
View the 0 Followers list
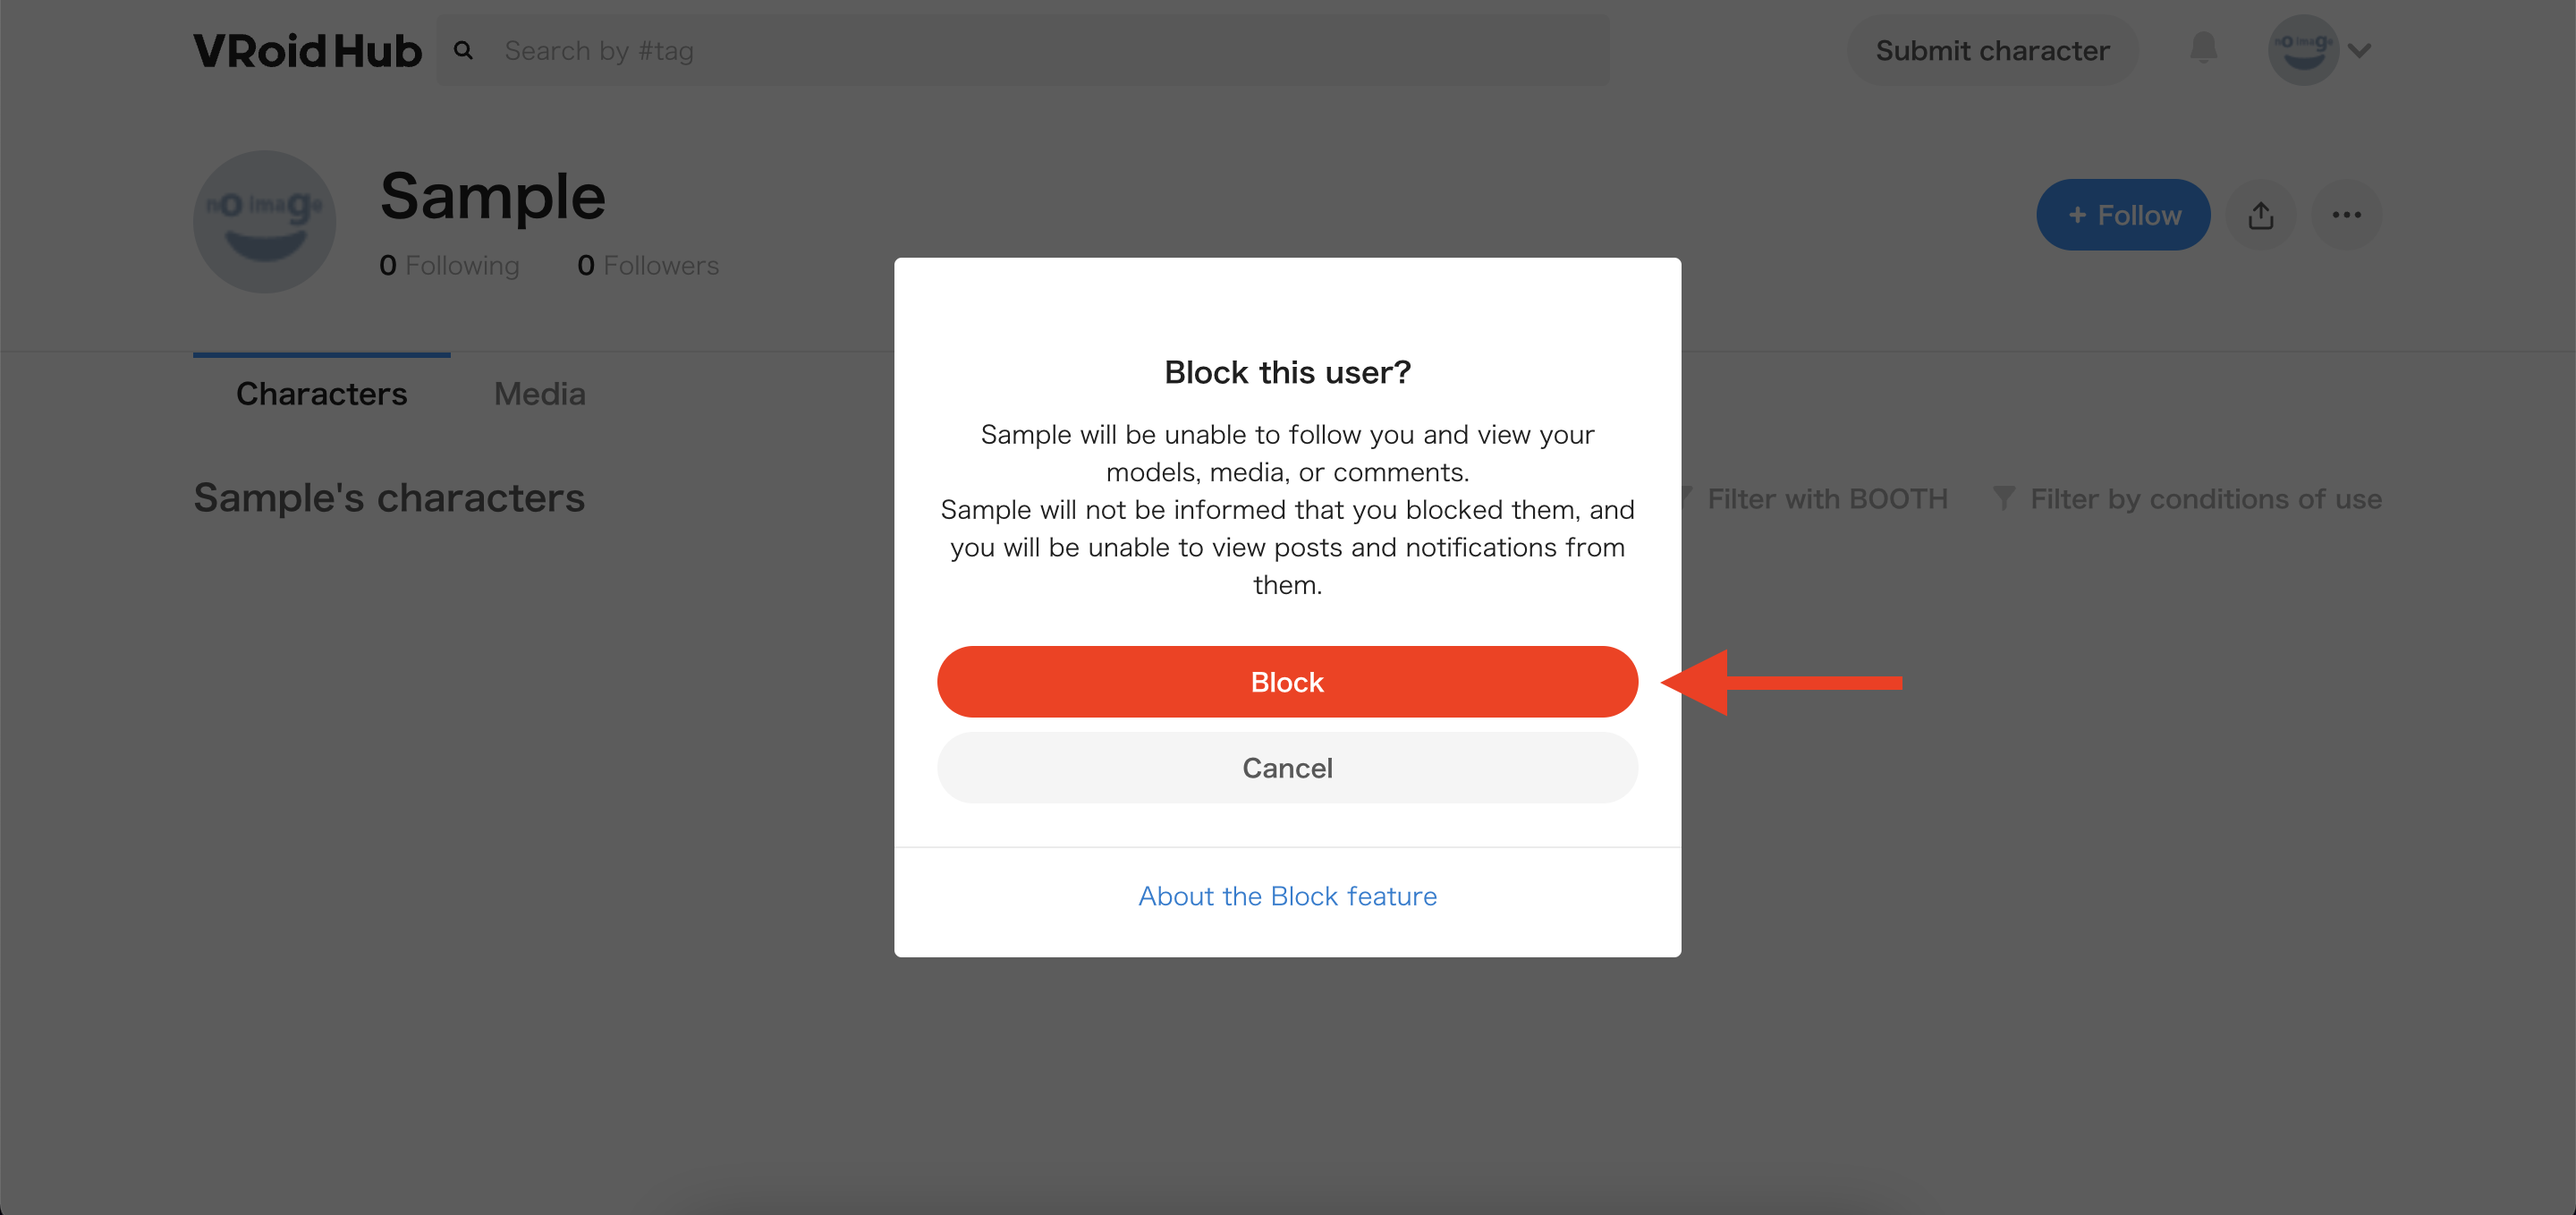(648, 266)
